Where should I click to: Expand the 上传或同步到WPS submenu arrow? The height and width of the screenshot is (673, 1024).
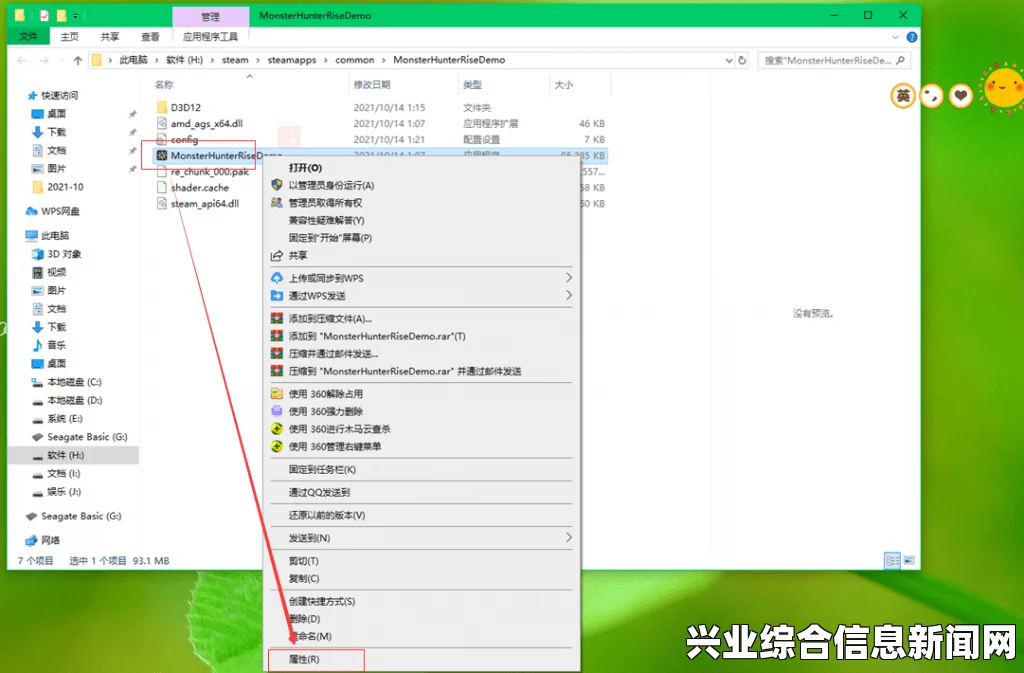coord(568,278)
